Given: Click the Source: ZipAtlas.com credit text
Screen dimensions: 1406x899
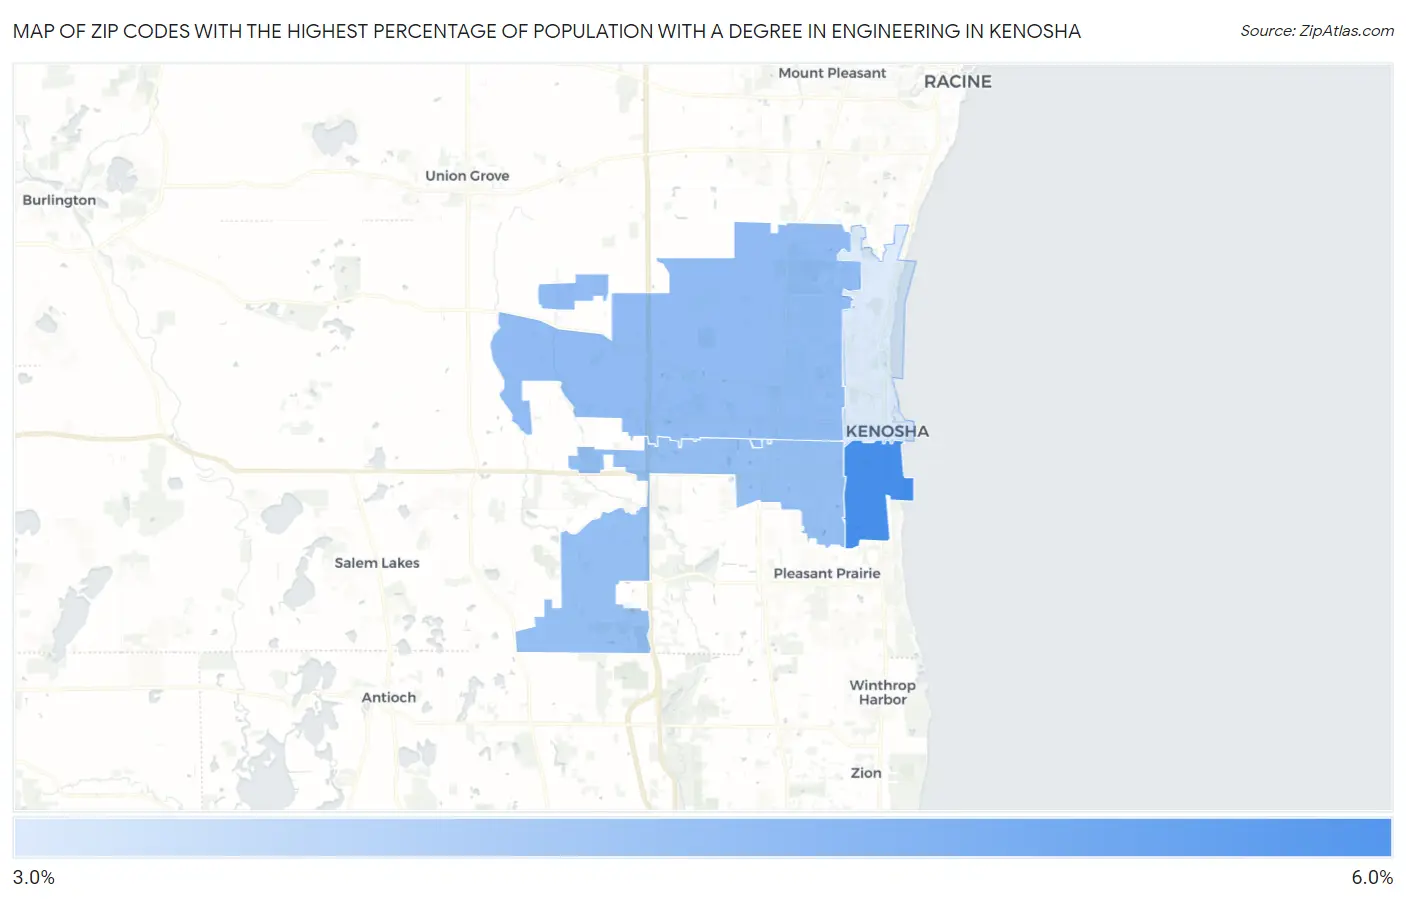Looking at the screenshot, I should [1317, 31].
